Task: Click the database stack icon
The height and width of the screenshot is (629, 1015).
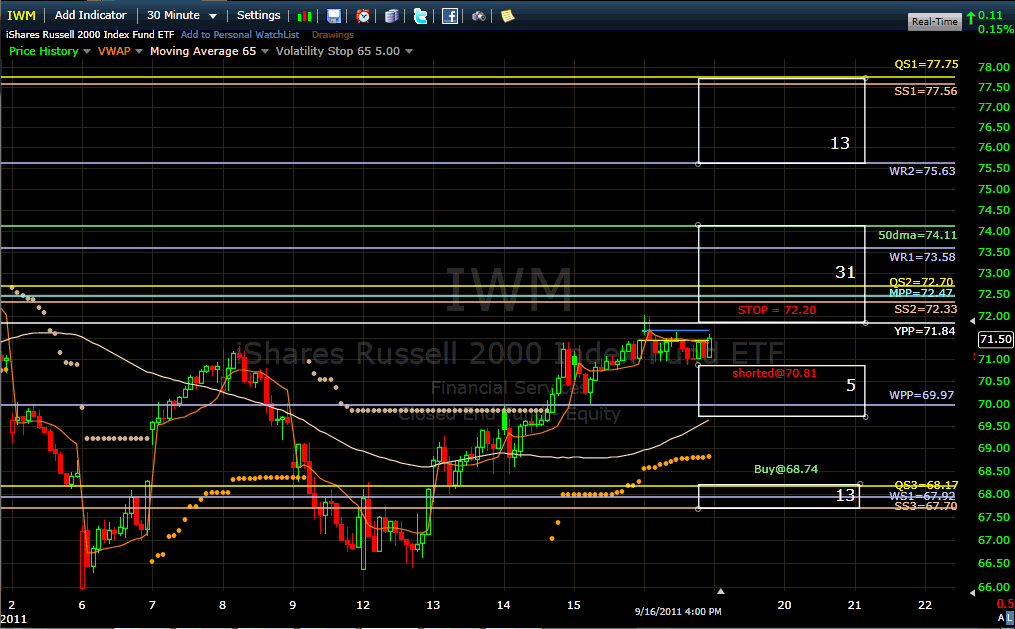Action: (x=392, y=16)
